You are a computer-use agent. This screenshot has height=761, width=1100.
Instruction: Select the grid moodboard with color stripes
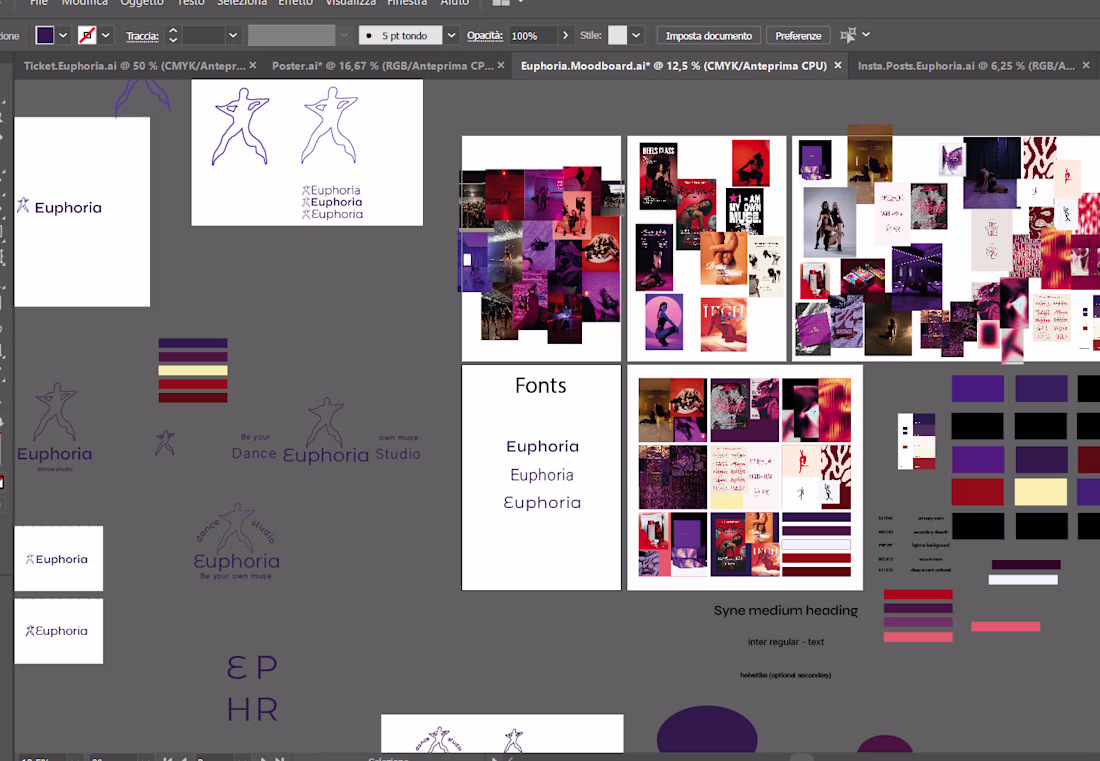pos(744,477)
